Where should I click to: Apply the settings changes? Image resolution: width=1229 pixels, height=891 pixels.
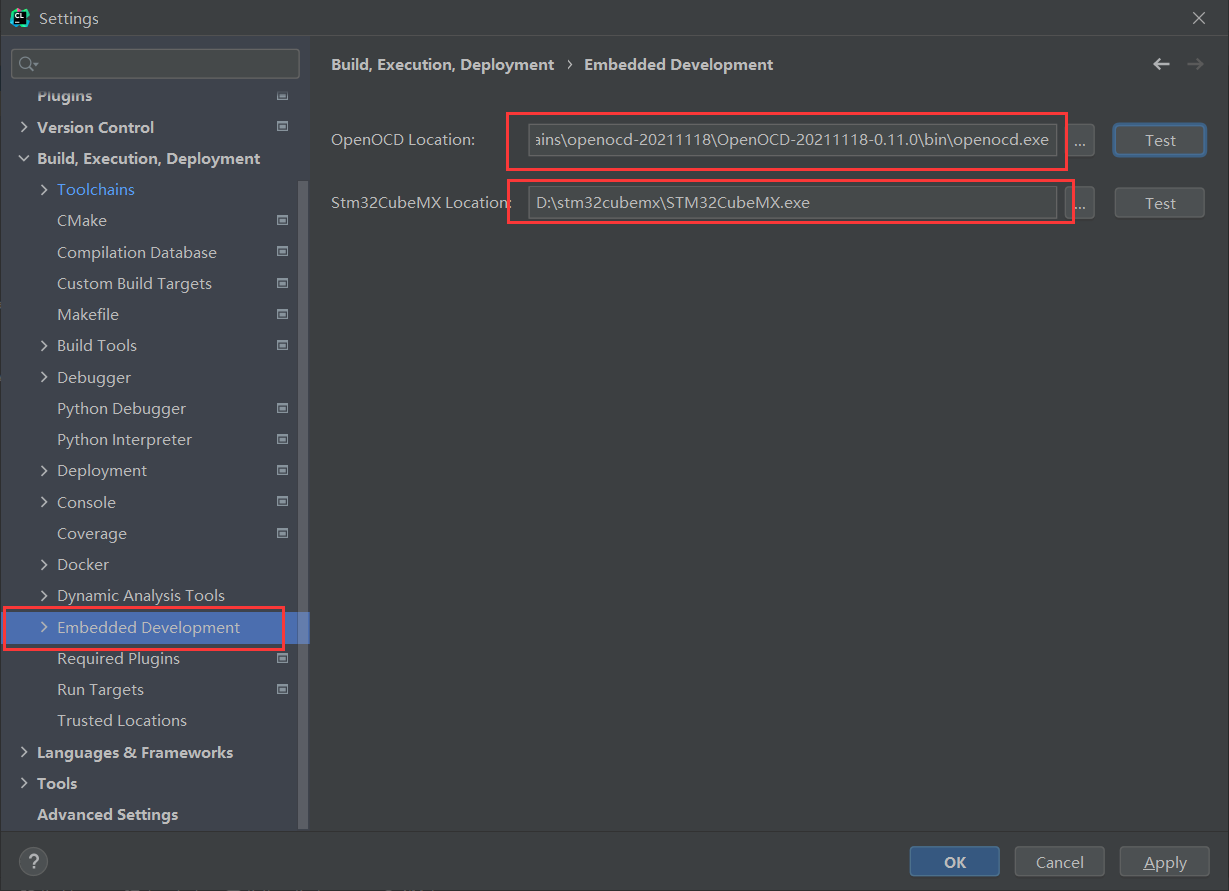(x=1165, y=862)
